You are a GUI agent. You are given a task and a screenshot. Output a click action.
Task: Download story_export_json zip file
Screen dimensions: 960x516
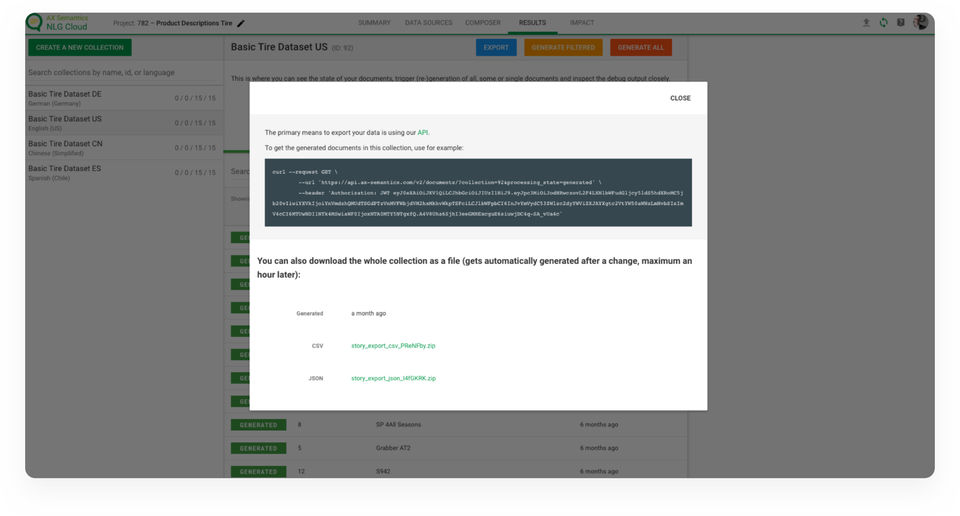coord(393,378)
